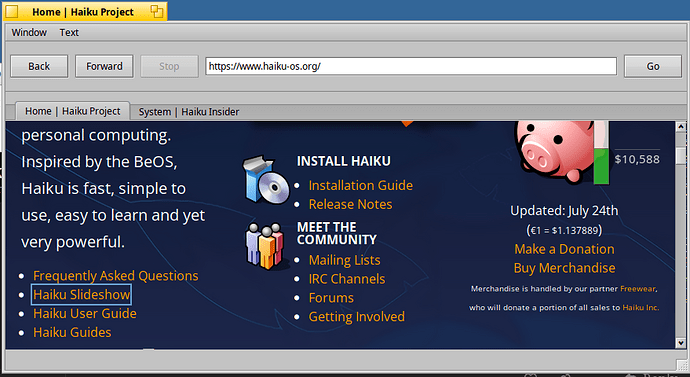Click the Forward button
This screenshot has width=690, height=377.
point(104,66)
